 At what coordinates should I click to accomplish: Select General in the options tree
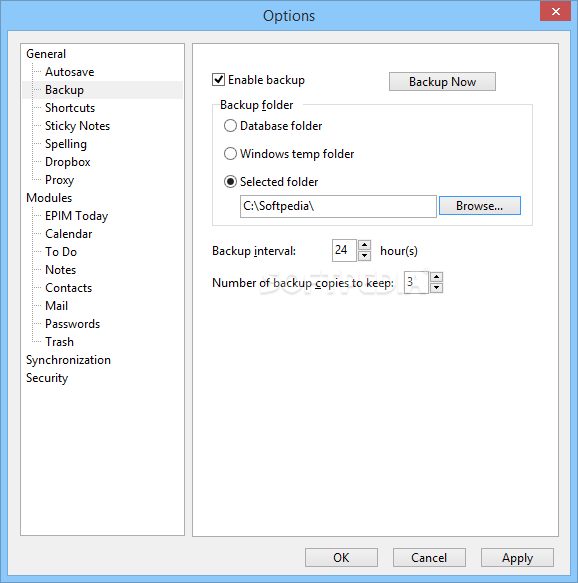click(46, 54)
